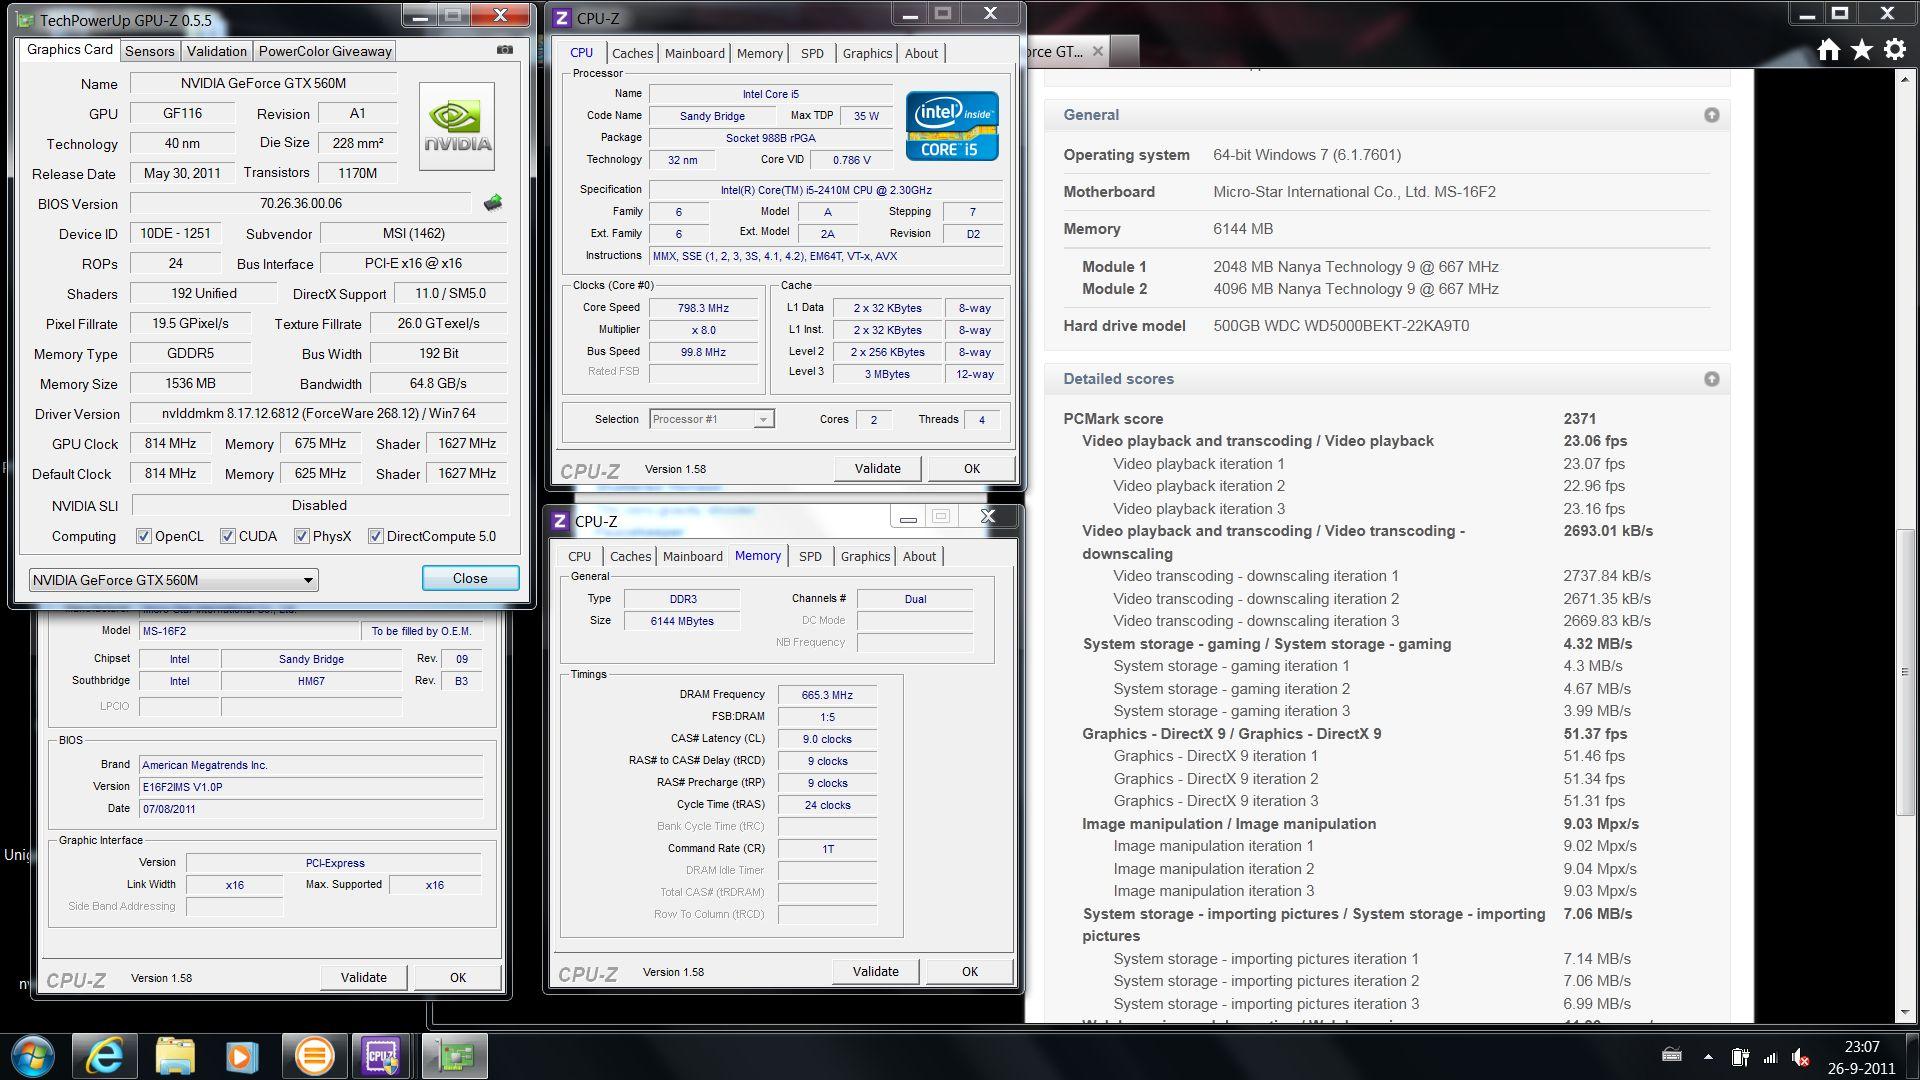The image size is (1920, 1080).
Task: Click the Z icon of CPU-Z Memory window
Action: [560, 521]
